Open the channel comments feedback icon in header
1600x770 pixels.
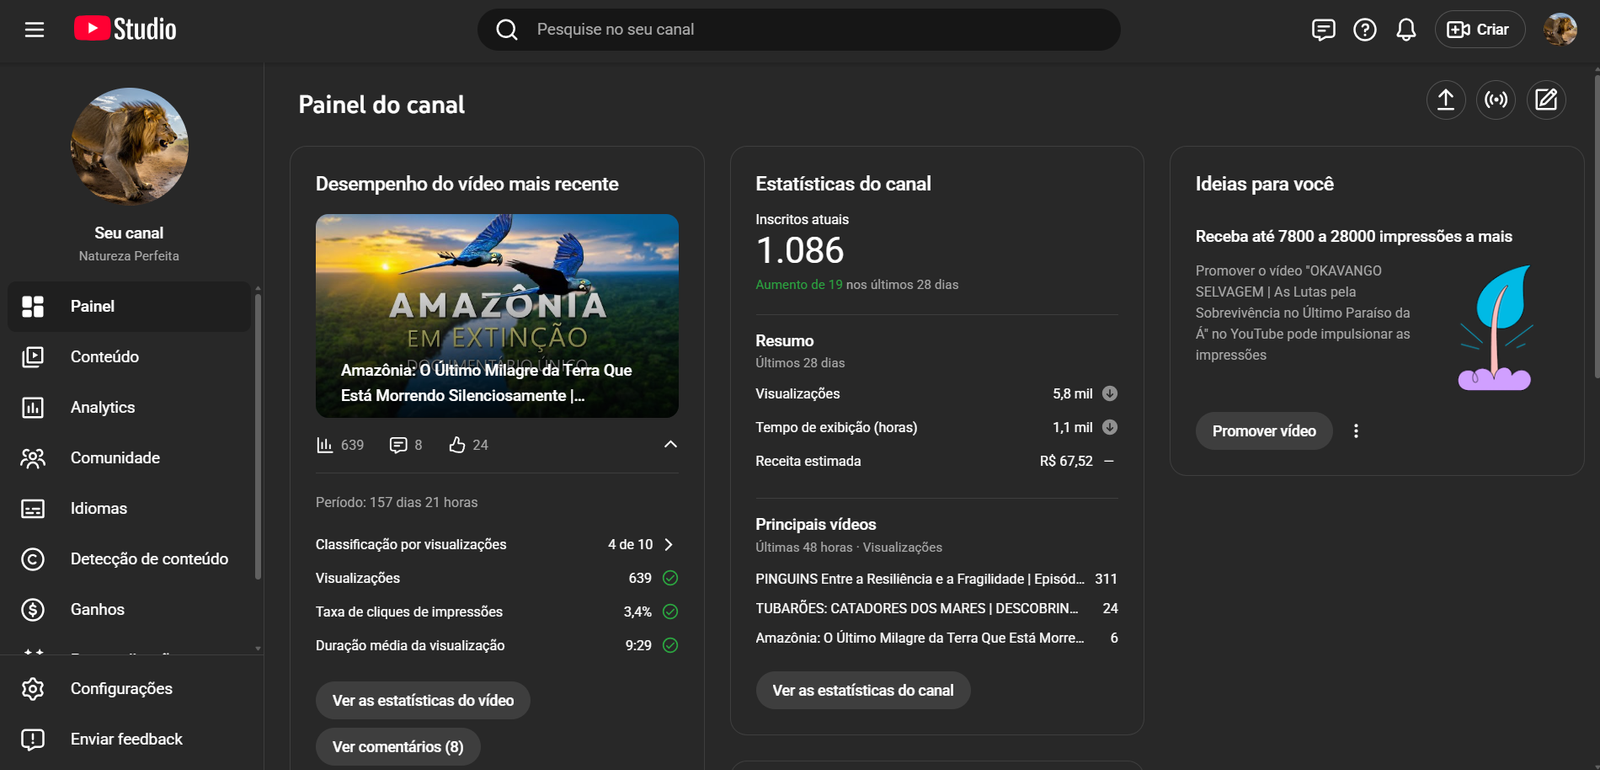(1323, 30)
